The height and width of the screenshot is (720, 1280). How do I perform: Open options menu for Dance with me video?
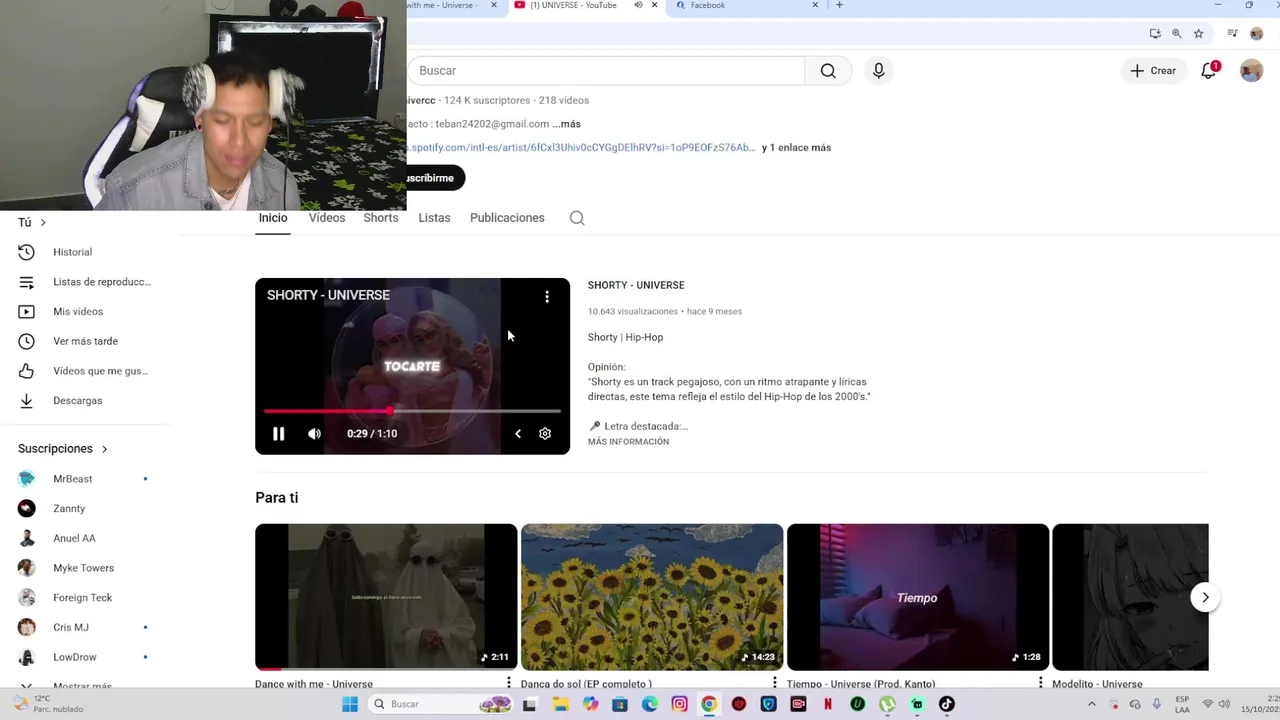[x=509, y=683]
